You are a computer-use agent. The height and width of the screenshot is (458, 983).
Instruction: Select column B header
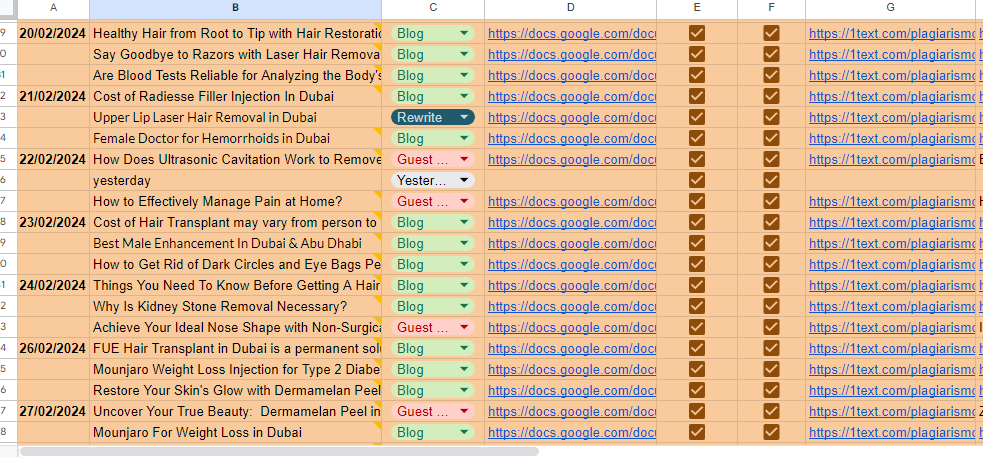(x=235, y=8)
